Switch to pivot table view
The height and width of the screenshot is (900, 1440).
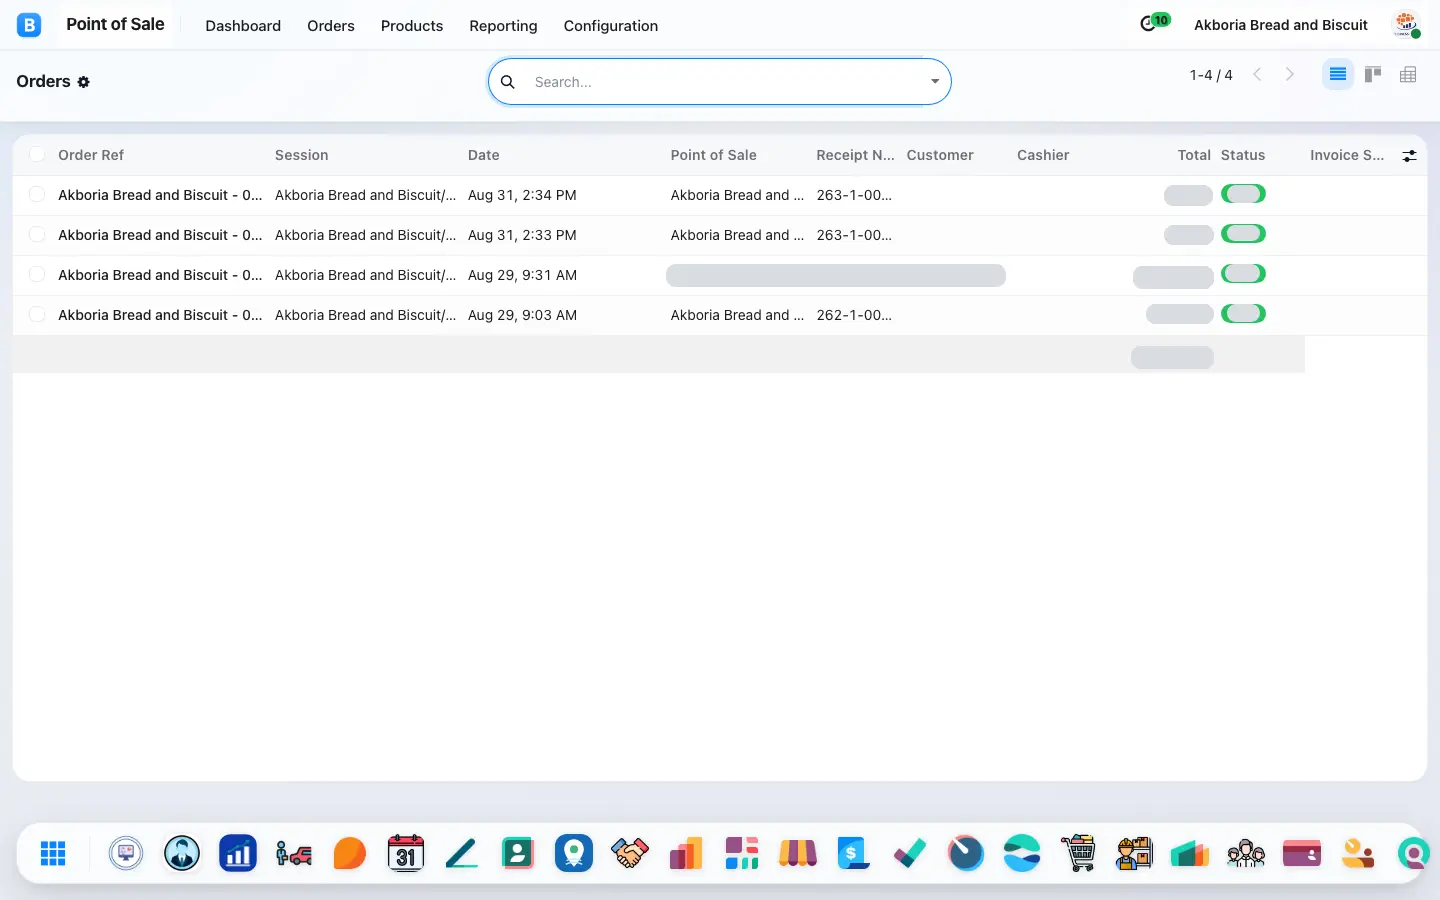1408,75
